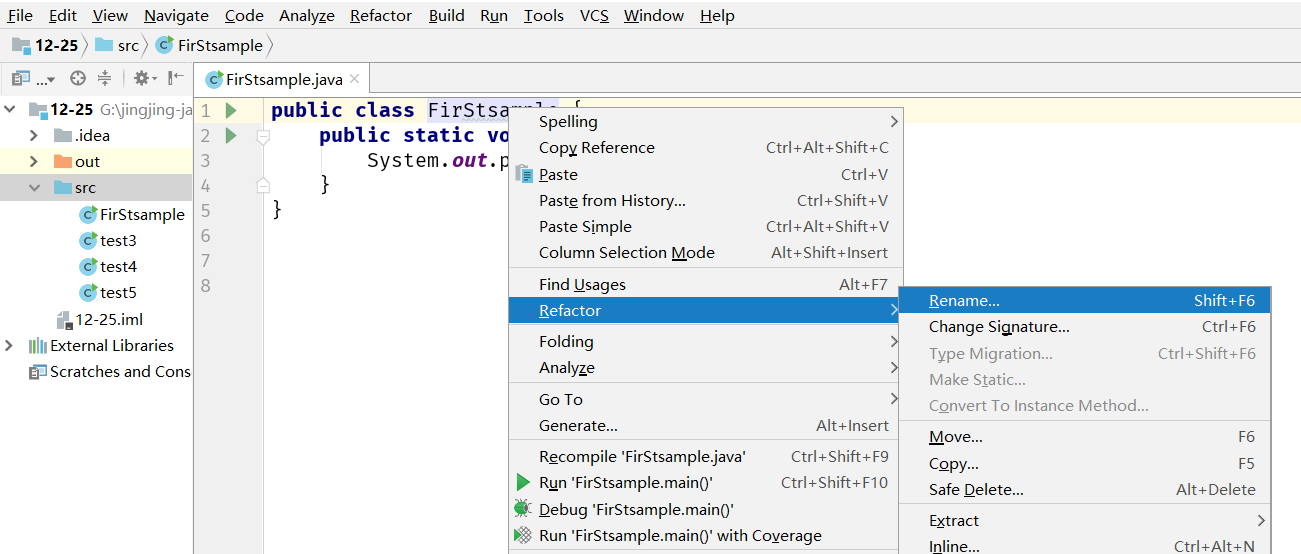Open the File menu

[20, 16]
